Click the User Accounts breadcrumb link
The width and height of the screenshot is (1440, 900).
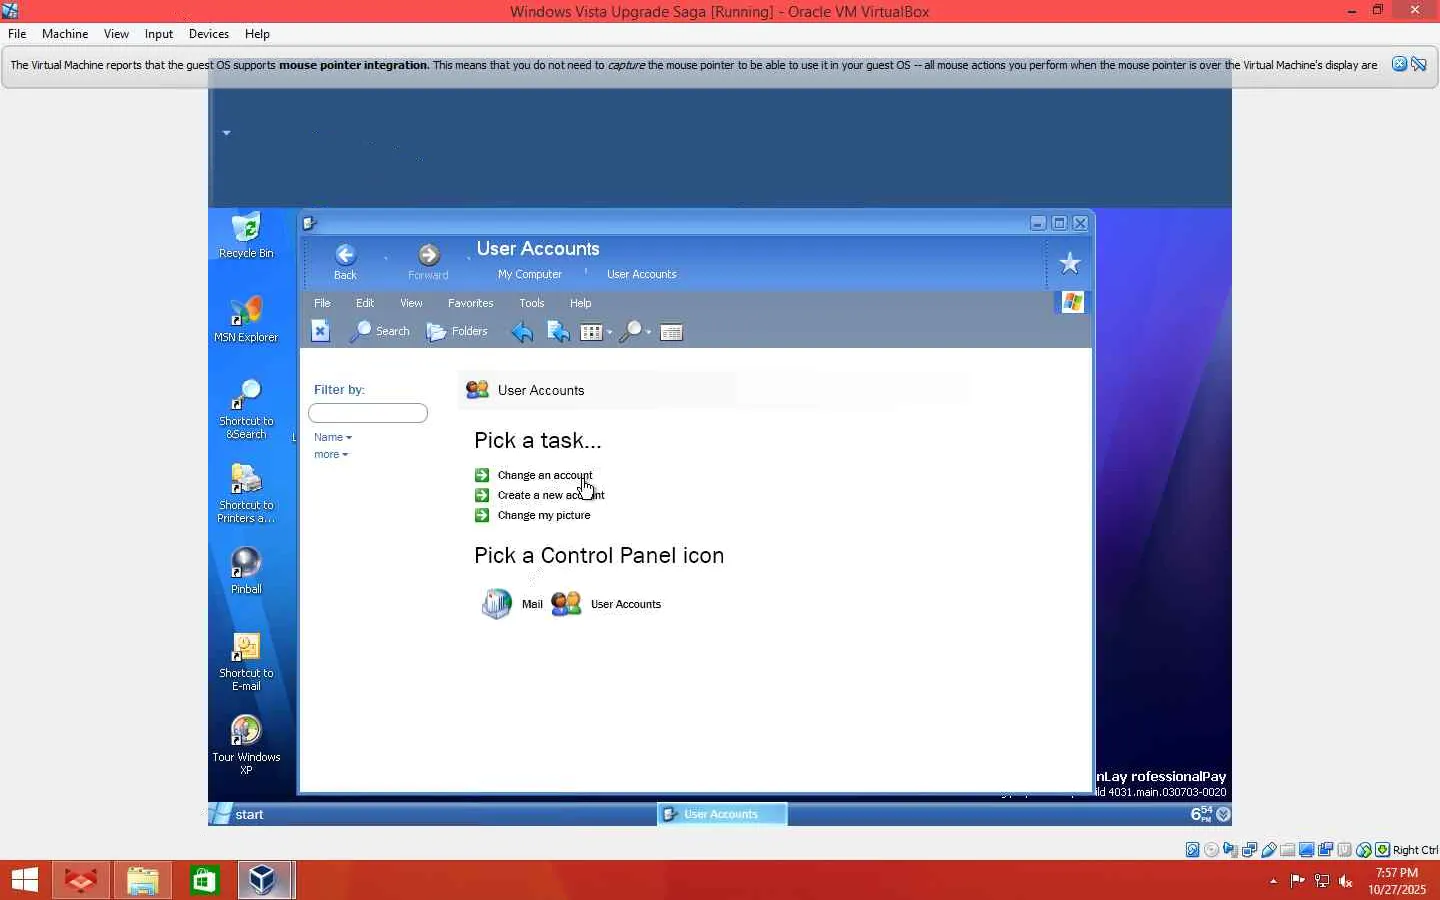point(642,274)
